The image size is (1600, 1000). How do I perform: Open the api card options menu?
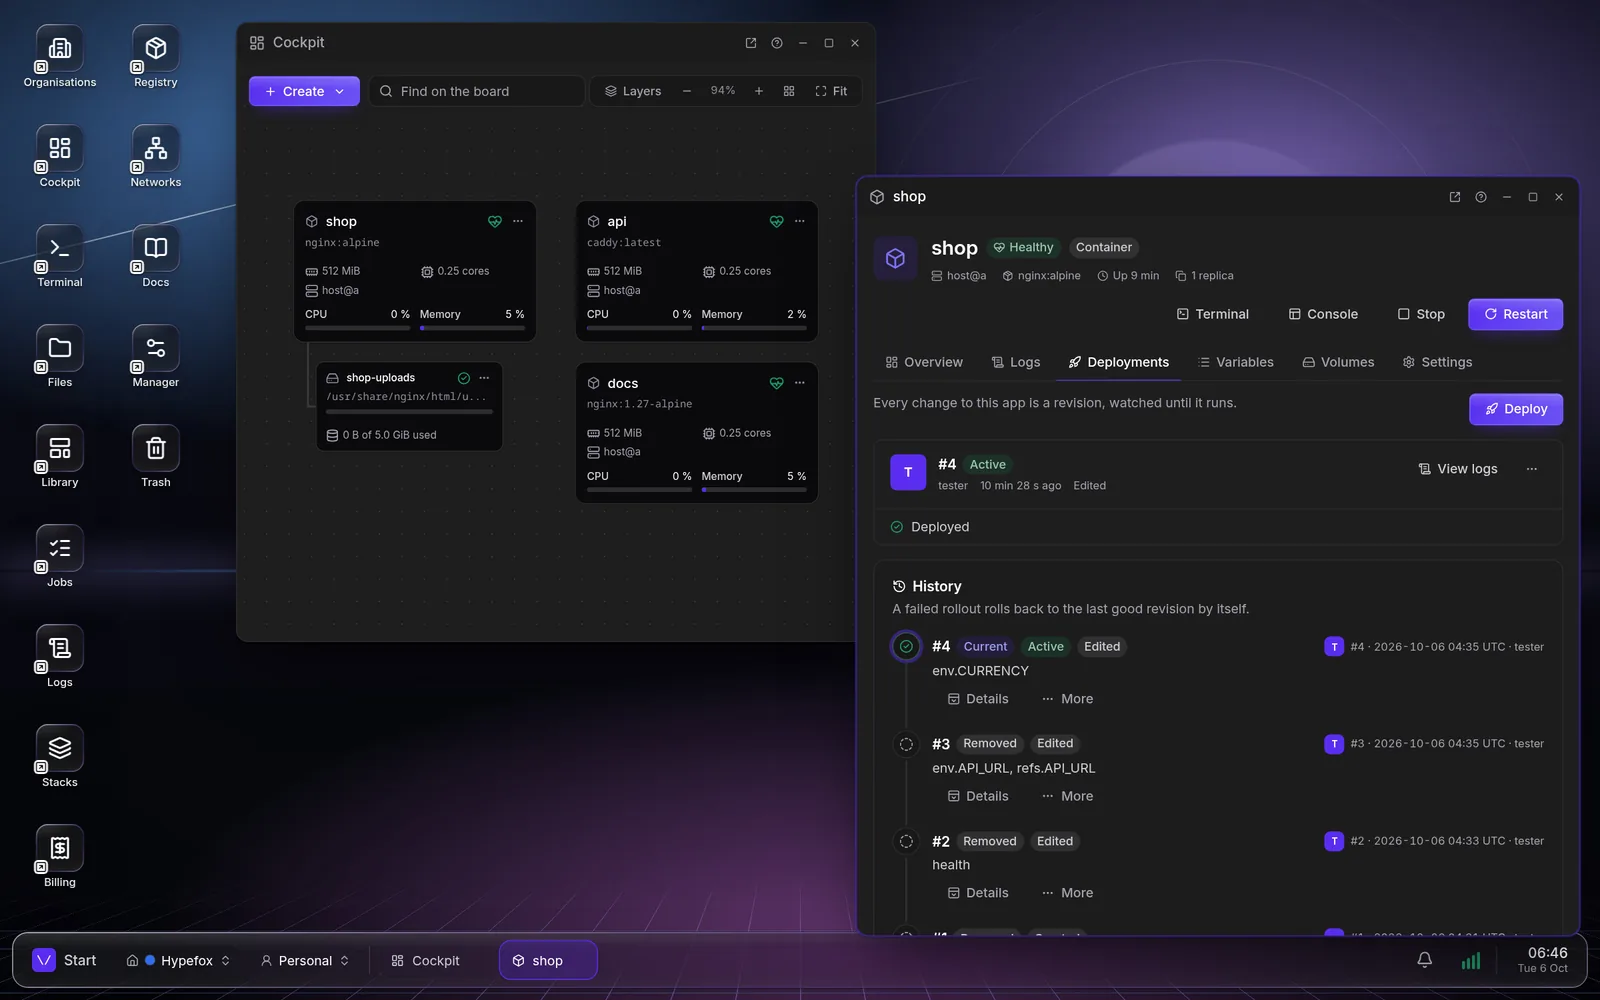tap(800, 221)
